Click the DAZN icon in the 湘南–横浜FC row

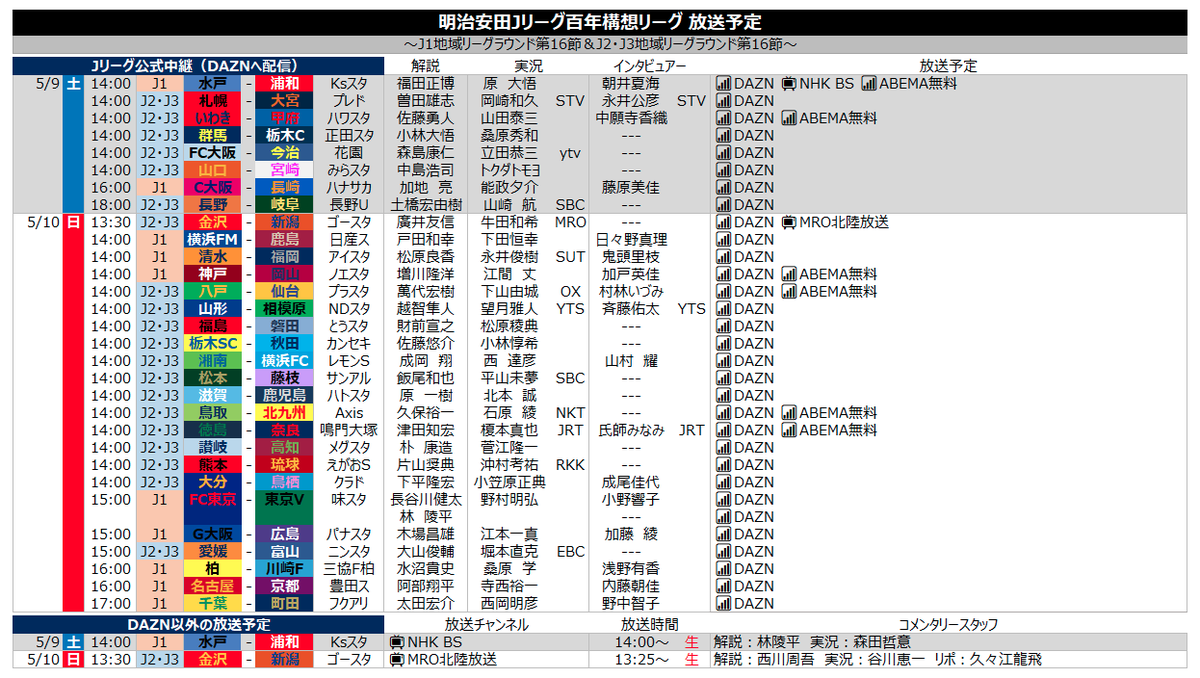click(x=724, y=361)
